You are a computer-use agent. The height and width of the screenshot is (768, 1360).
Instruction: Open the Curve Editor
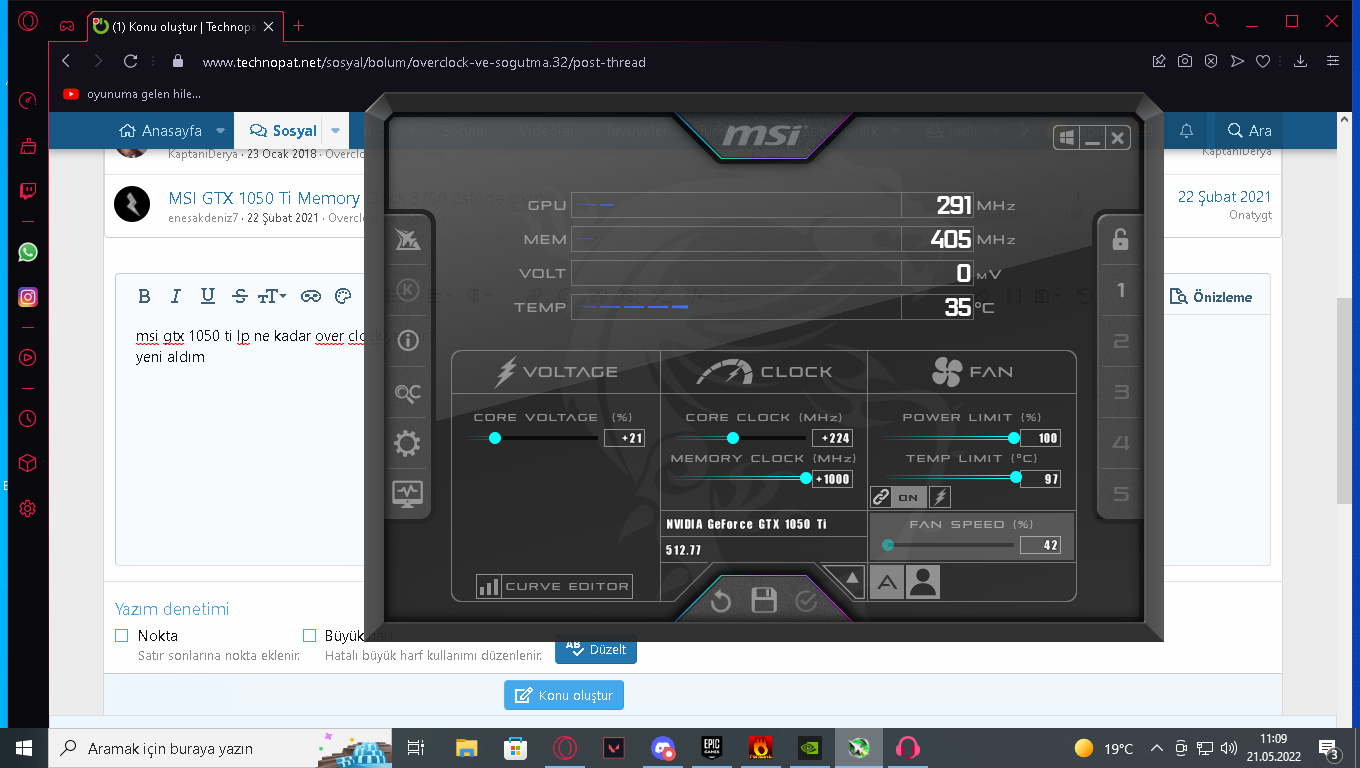pos(554,587)
